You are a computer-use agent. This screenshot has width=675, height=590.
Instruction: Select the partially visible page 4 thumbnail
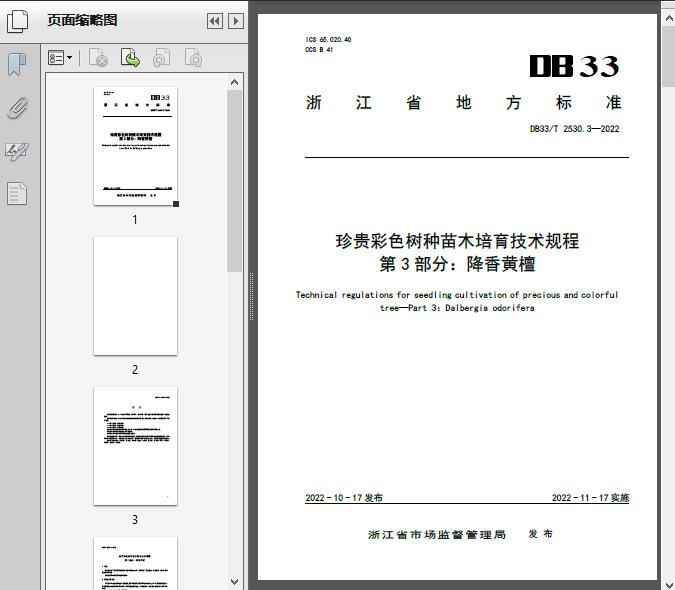[135, 562]
